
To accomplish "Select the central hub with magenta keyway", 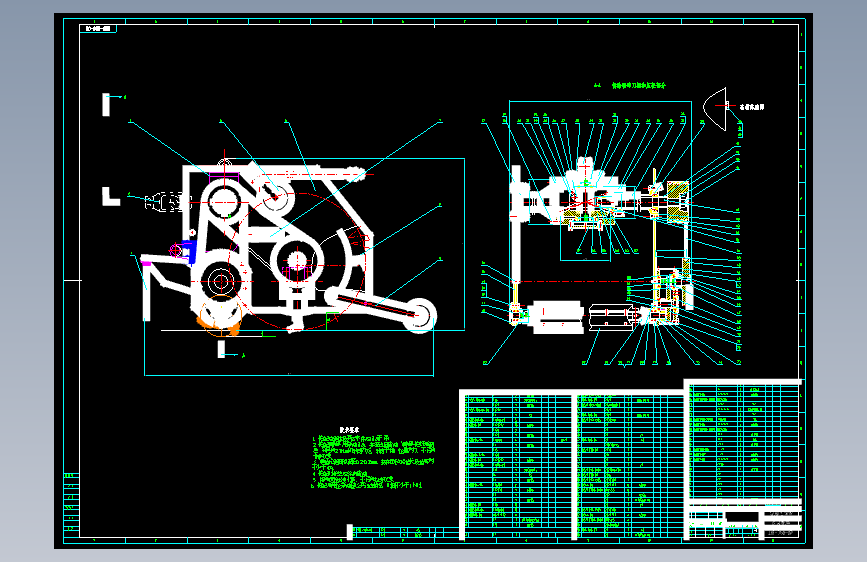I will point(297,263).
